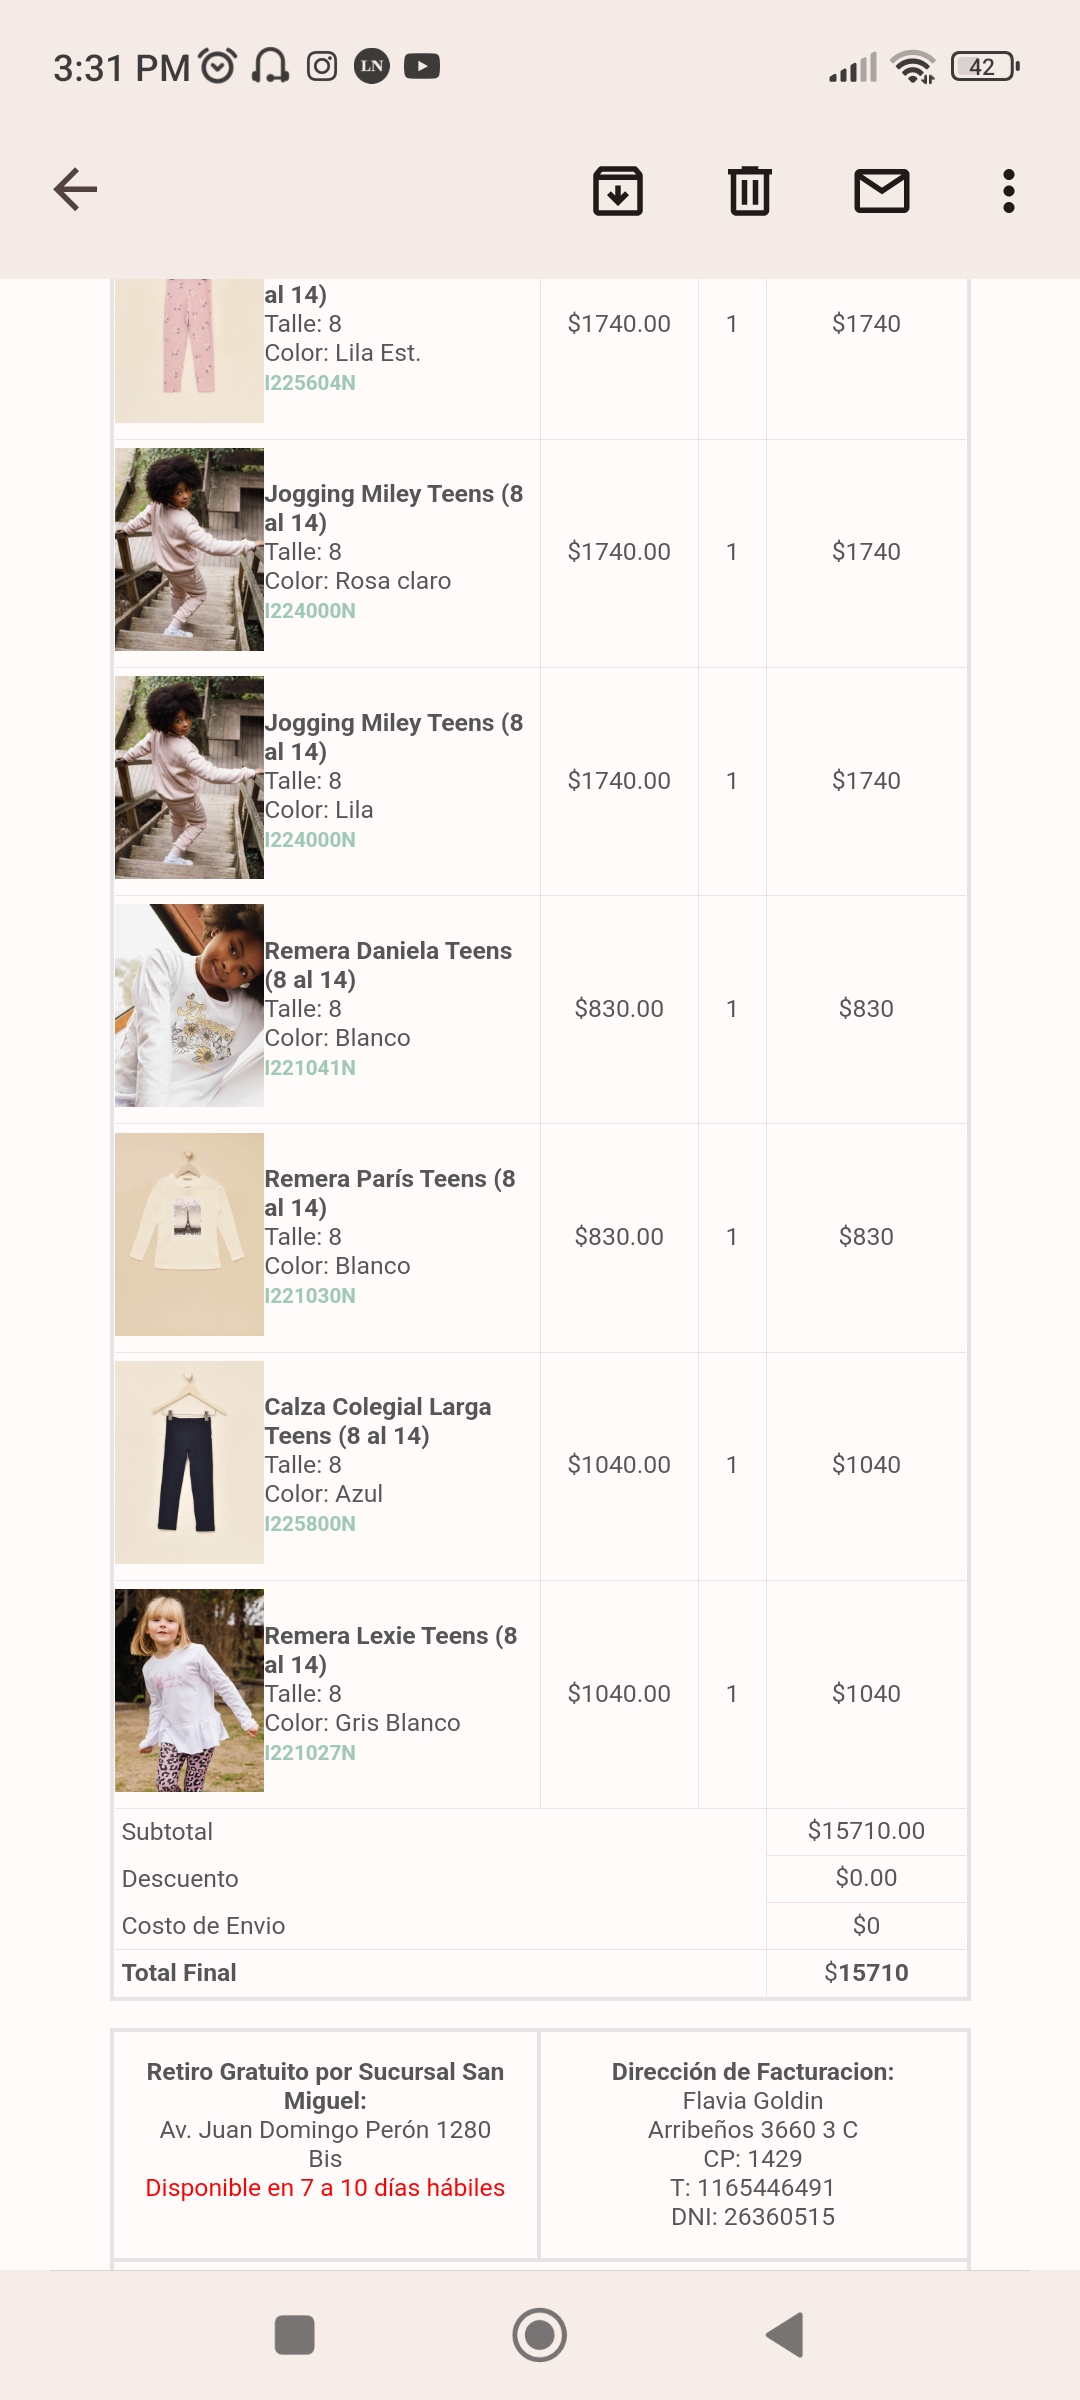
Task: Open recent apps with the square button
Action: coord(294,2336)
